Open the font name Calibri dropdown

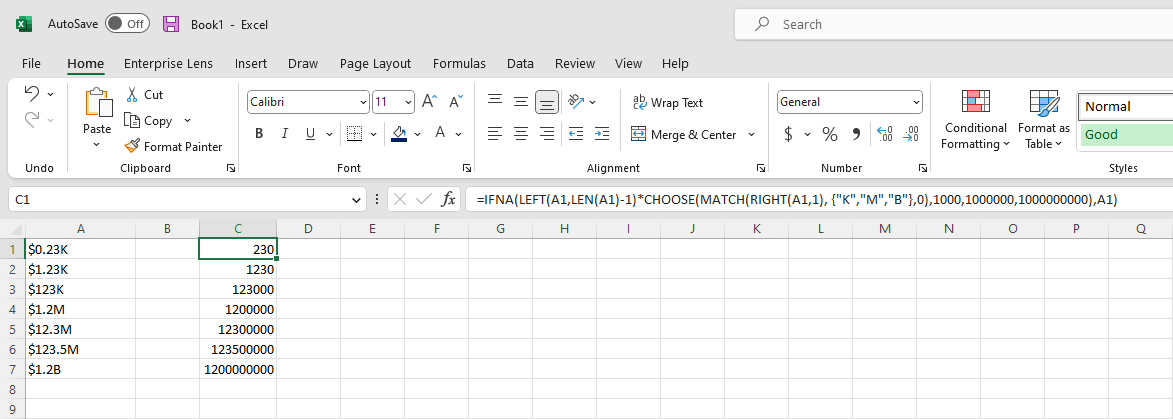click(363, 102)
